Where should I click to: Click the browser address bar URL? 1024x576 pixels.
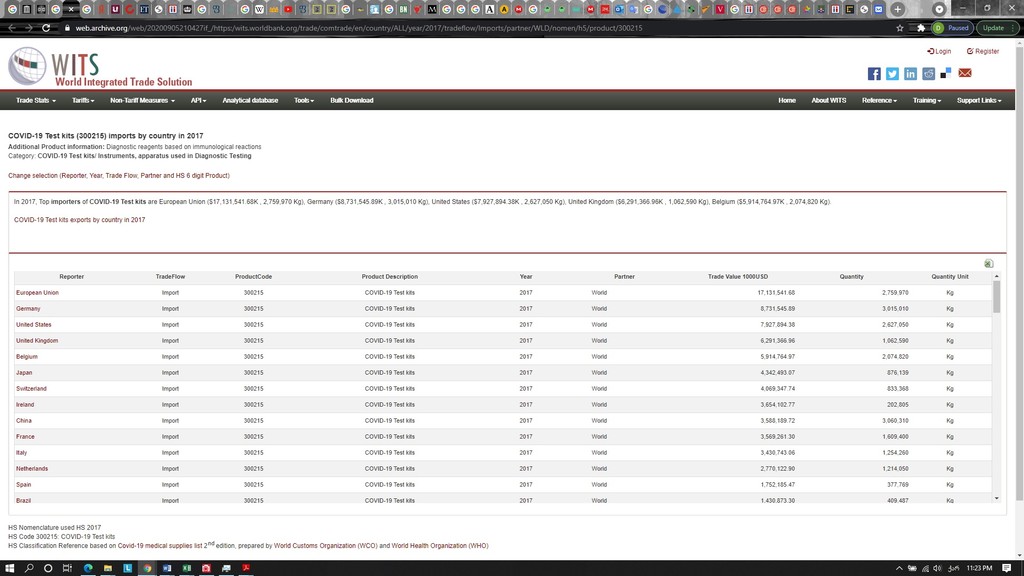pyautogui.click(x=359, y=28)
